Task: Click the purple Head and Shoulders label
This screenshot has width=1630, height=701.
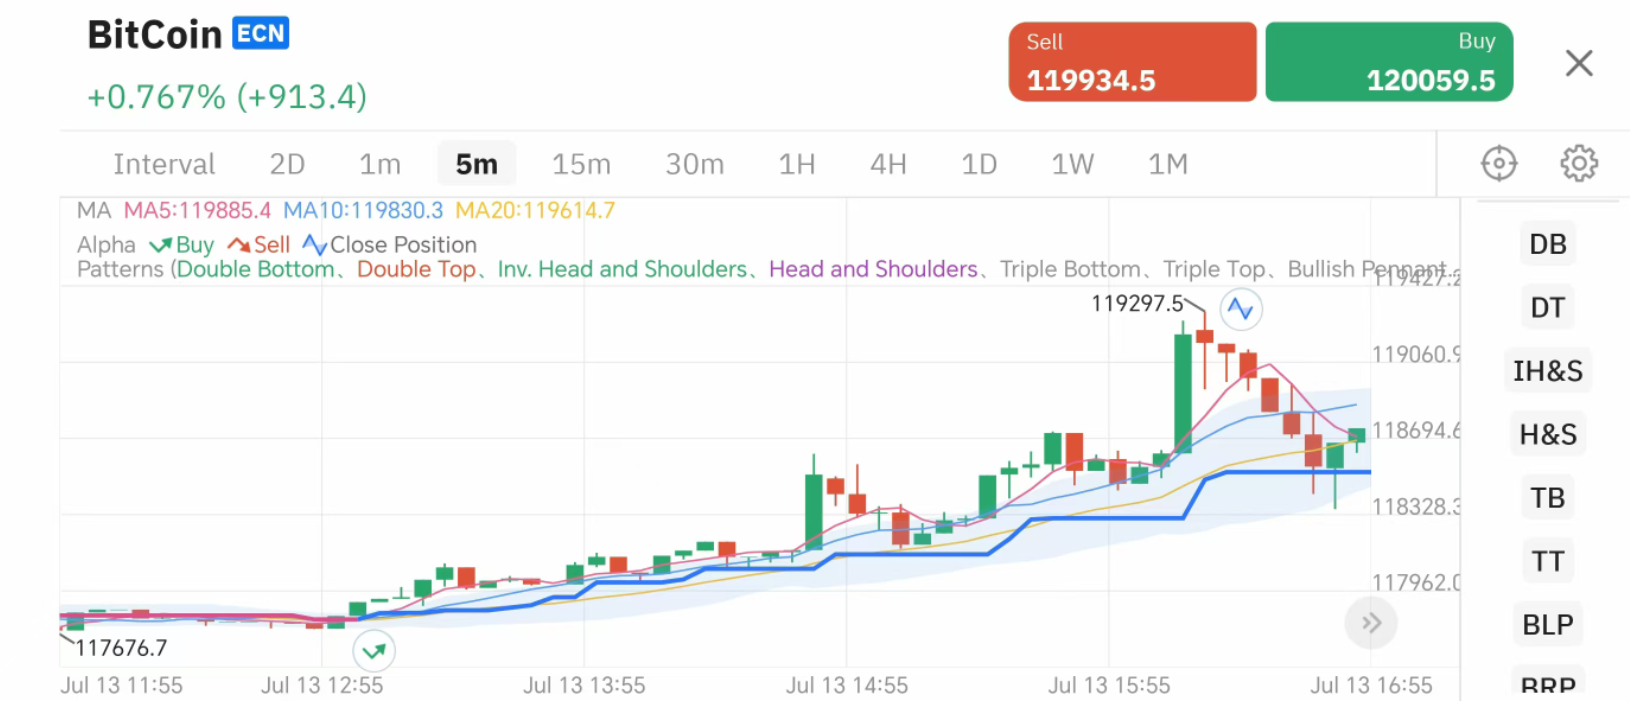Action: coord(873,270)
